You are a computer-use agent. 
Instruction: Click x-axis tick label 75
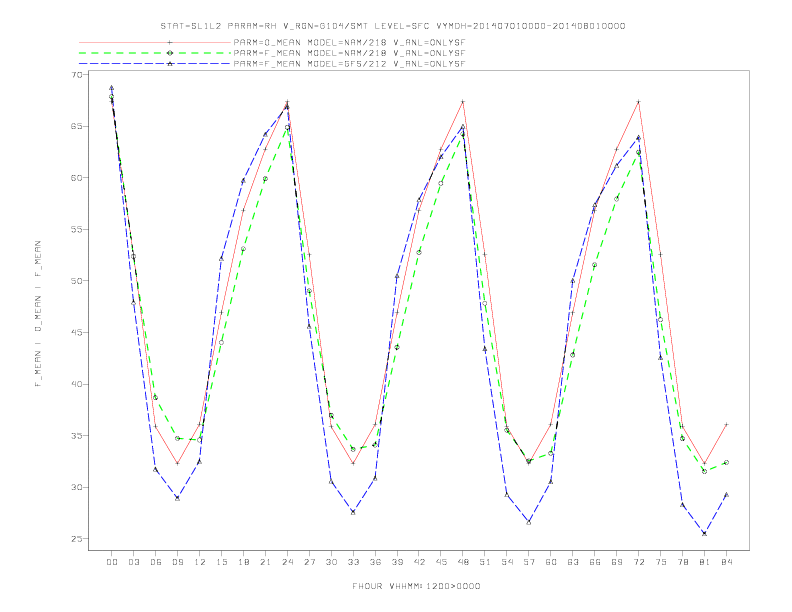pyautogui.click(x=661, y=562)
